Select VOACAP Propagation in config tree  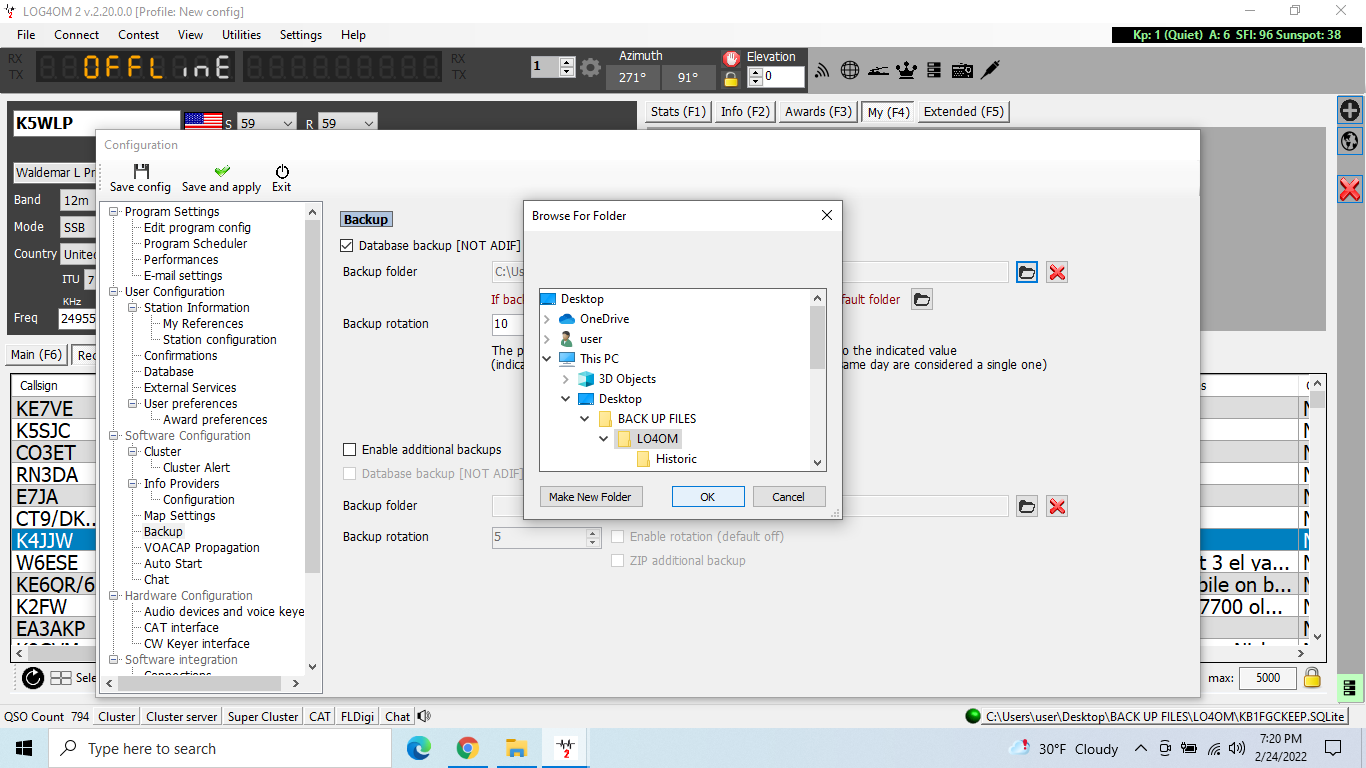pyautogui.click(x=201, y=548)
